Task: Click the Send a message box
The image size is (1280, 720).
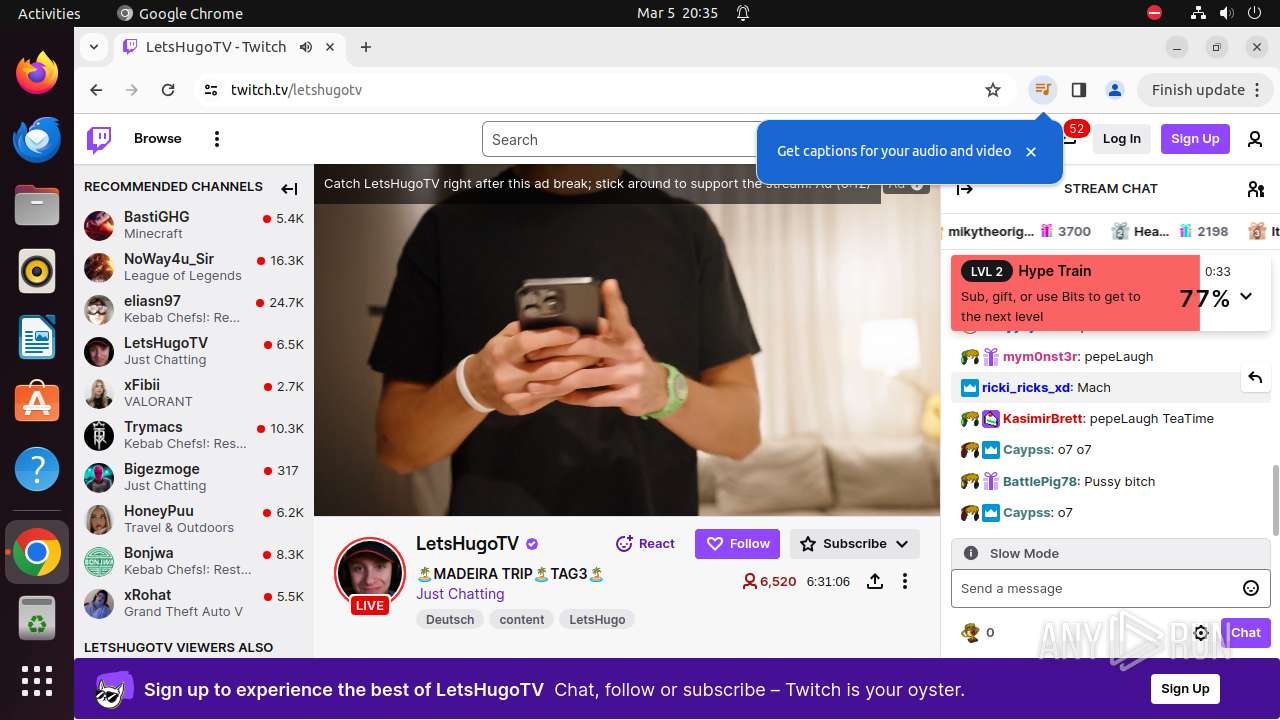Action: [x=1095, y=588]
